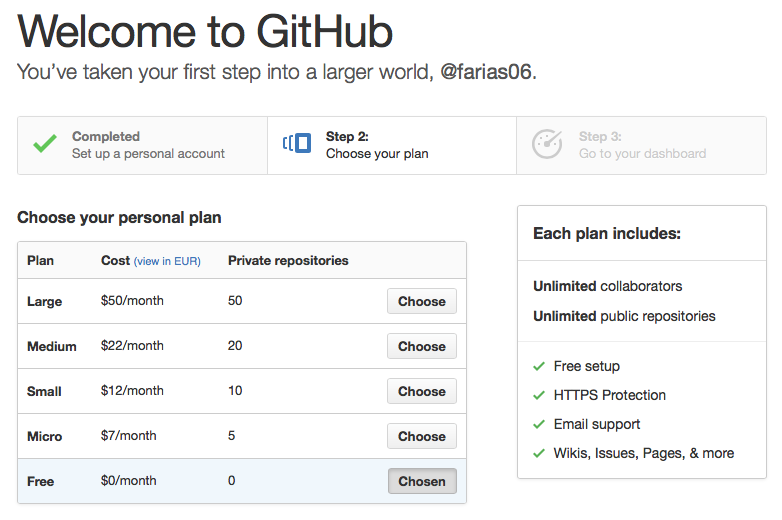Click the Chosen button for Free plan

(x=421, y=481)
